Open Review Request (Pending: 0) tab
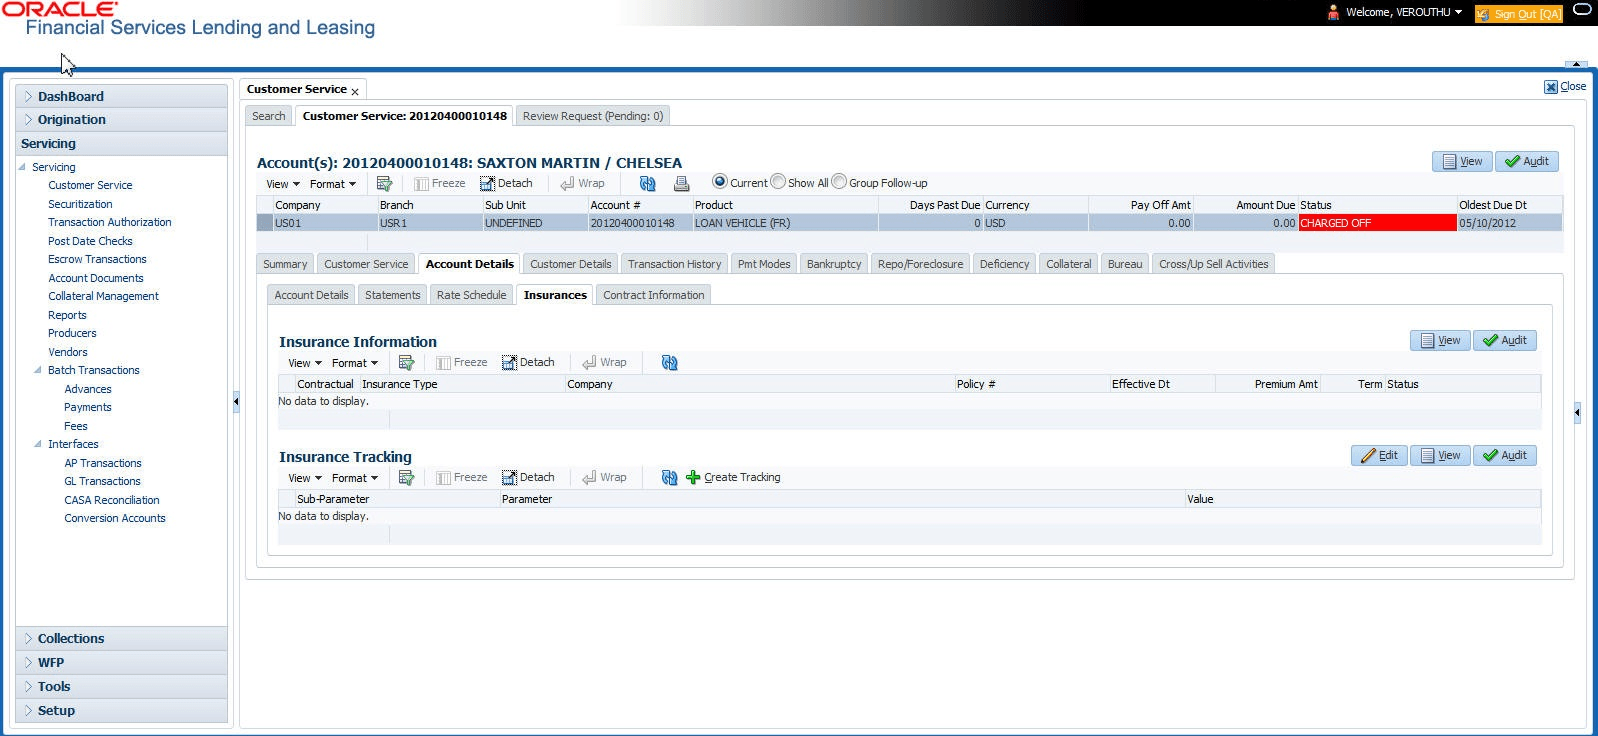Viewport: 1598px width, 736px height. (593, 116)
